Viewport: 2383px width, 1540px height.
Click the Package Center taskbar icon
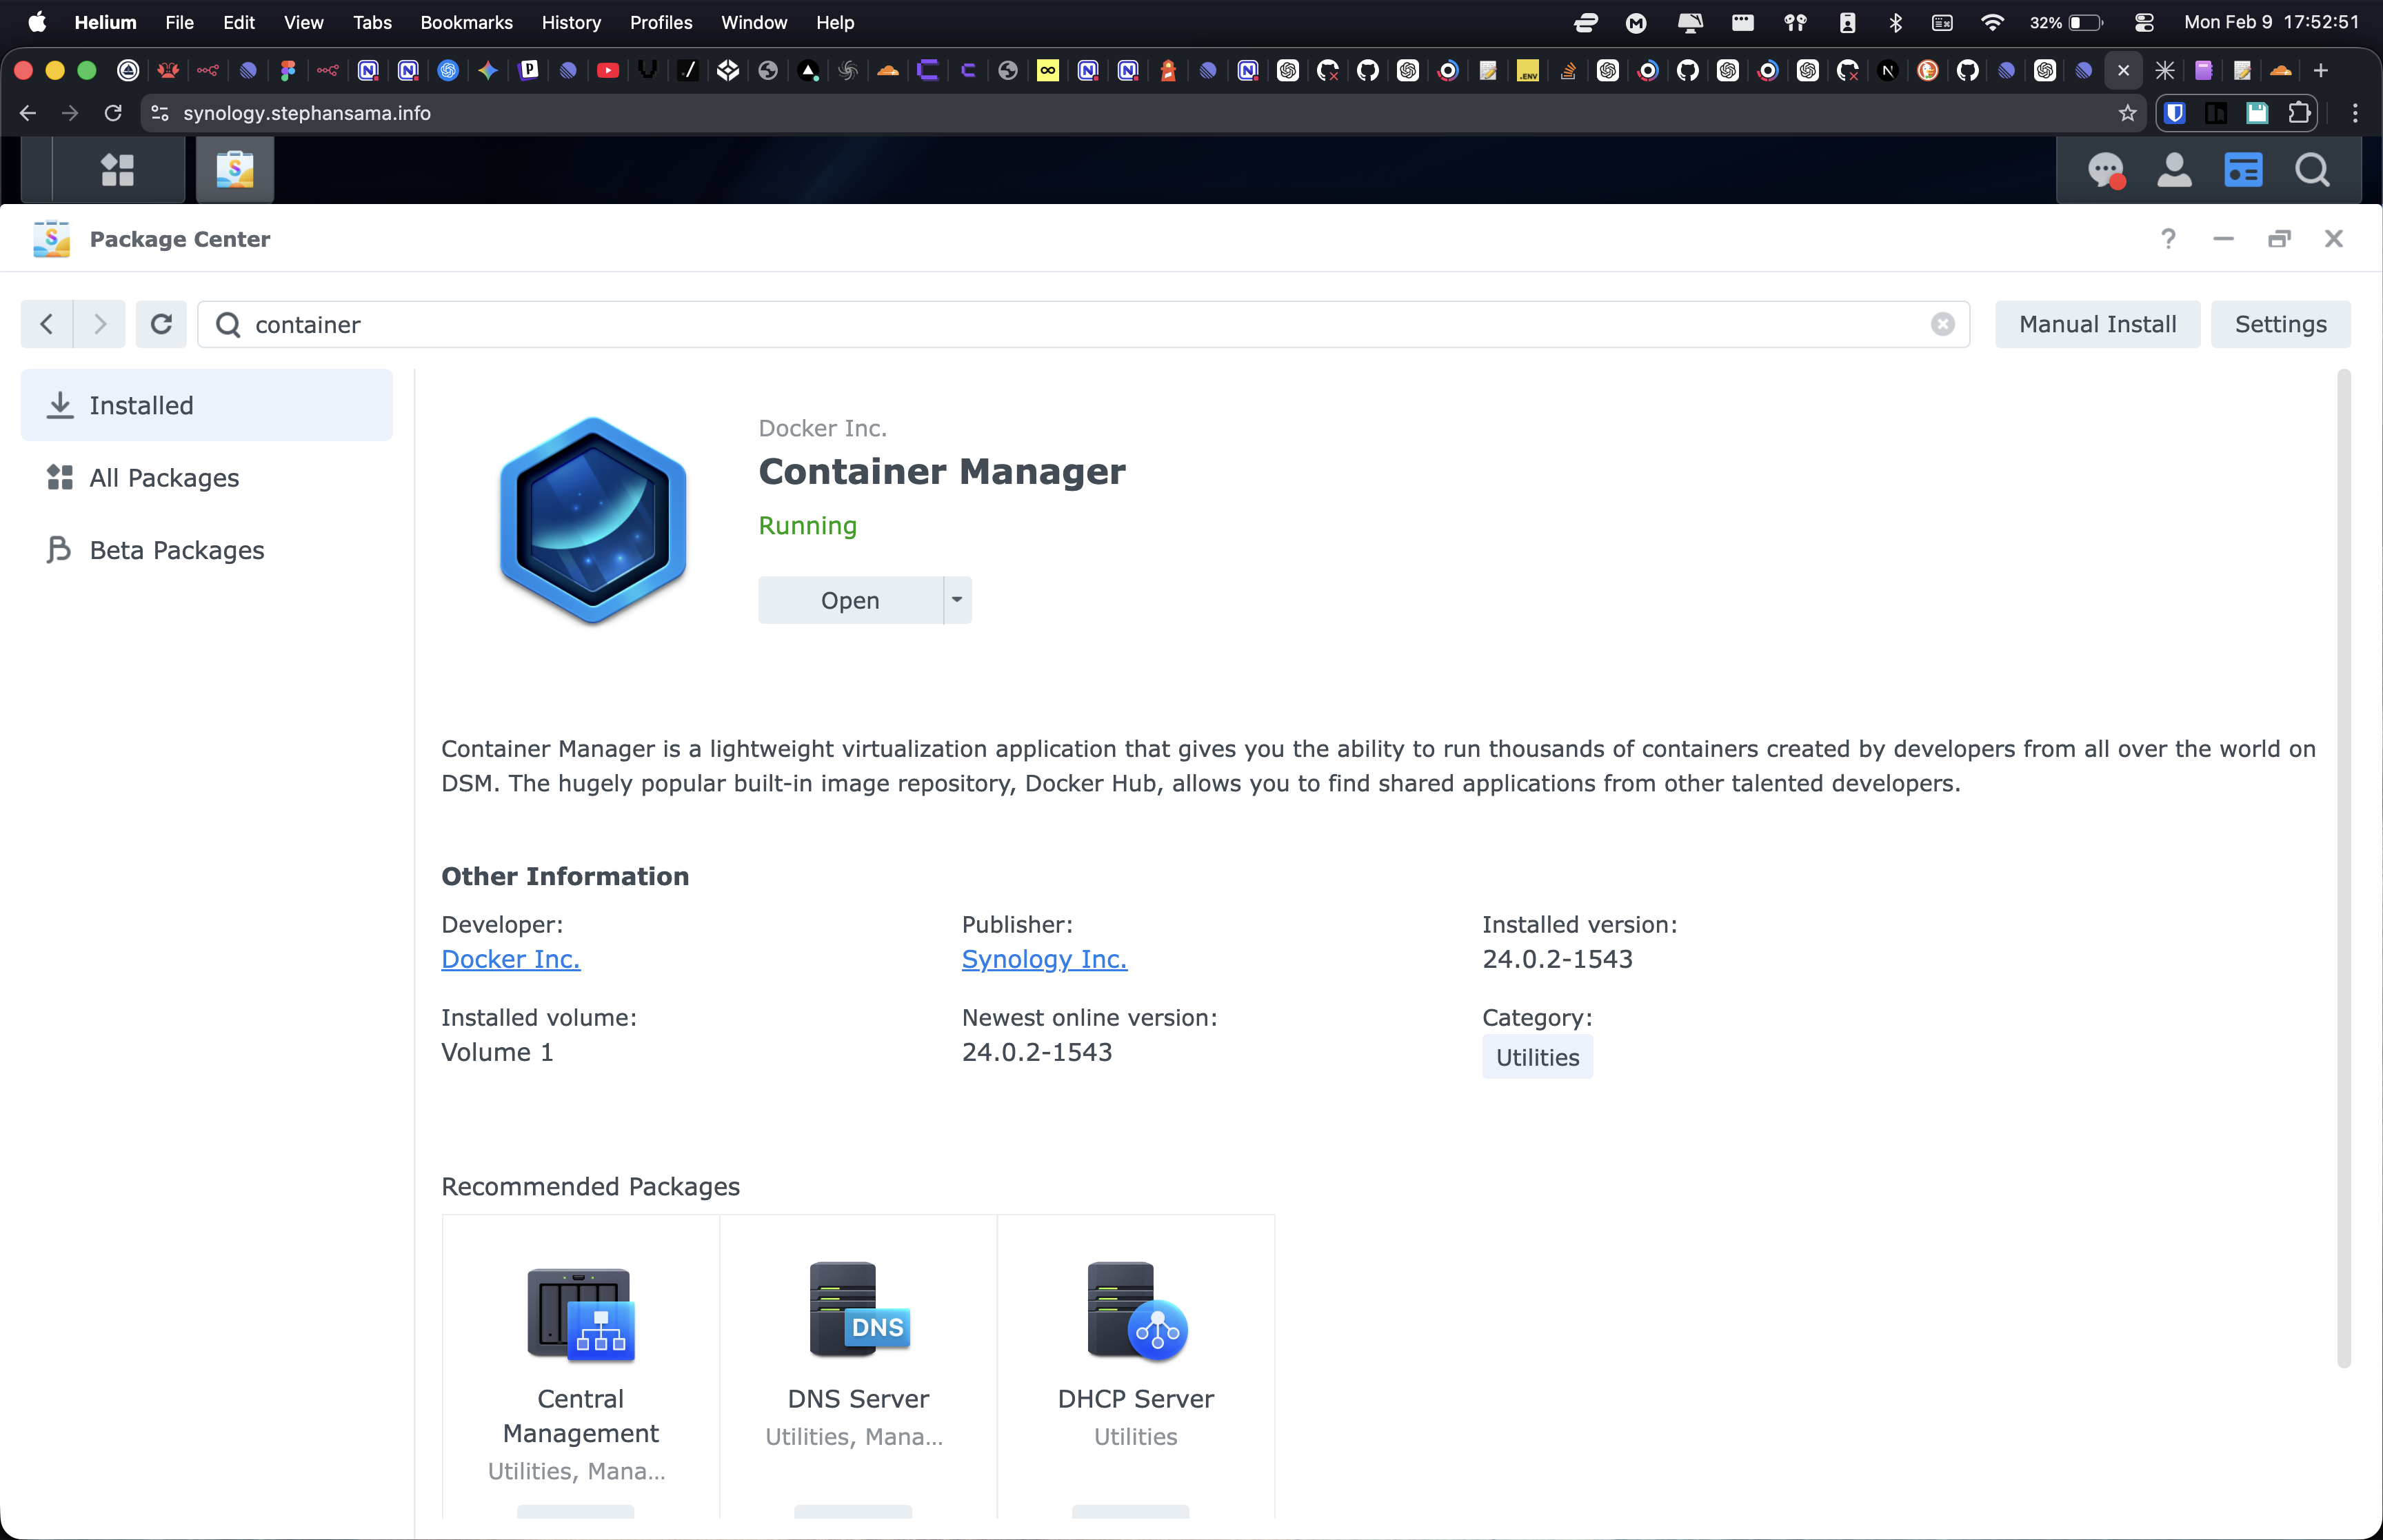click(x=235, y=169)
